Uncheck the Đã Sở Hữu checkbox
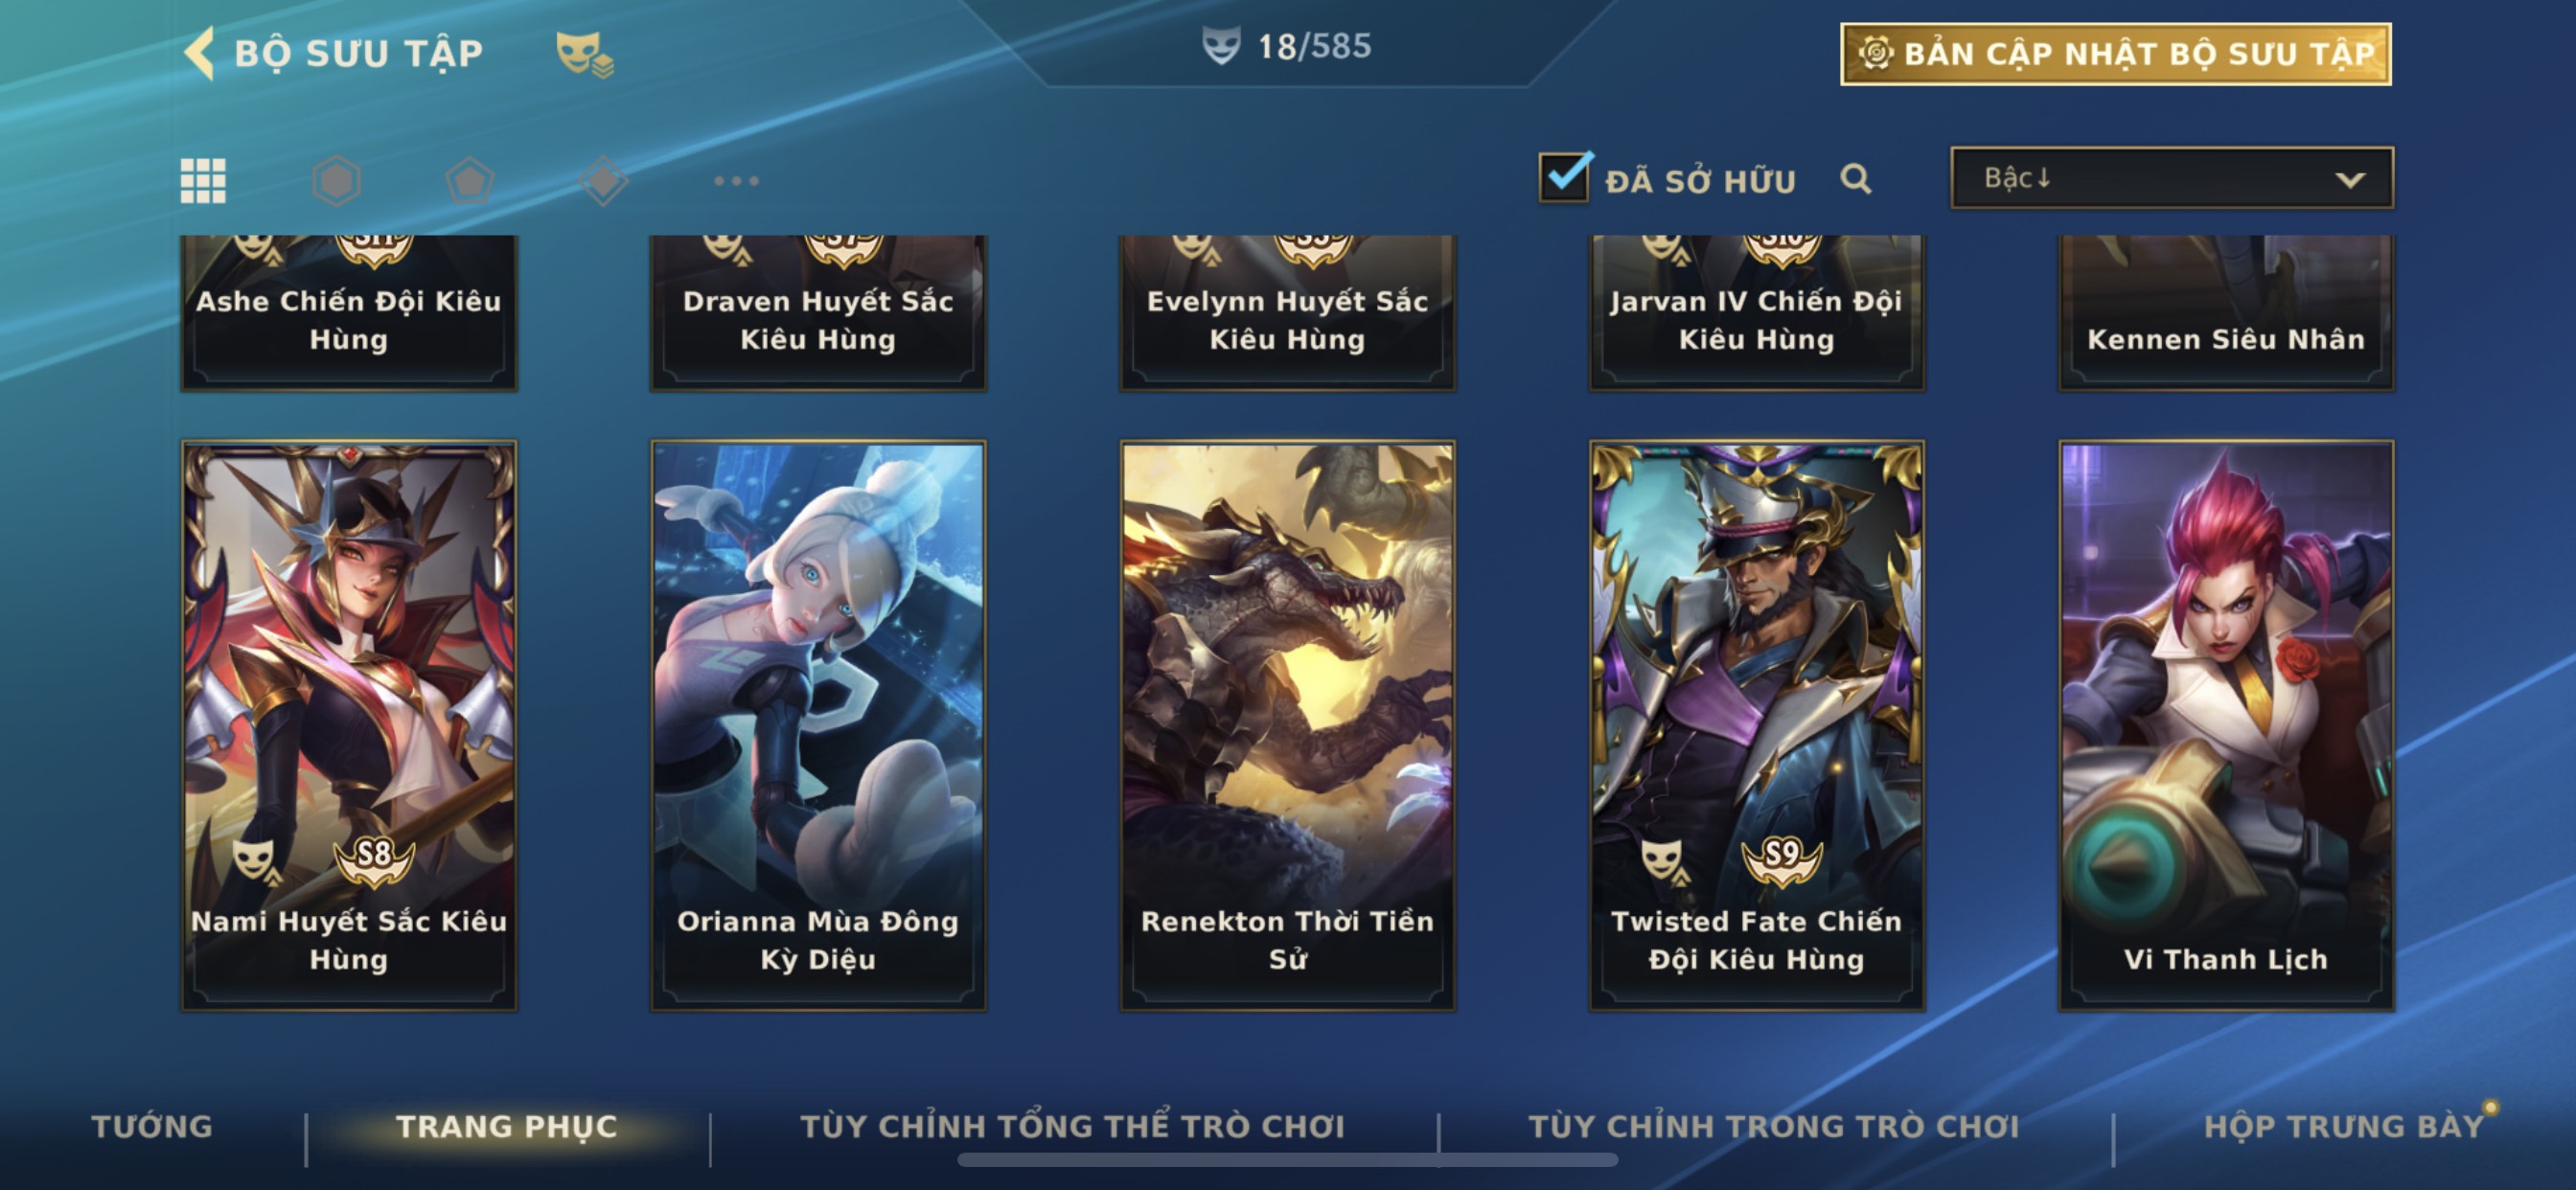This screenshot has width=2576, height=1190. (x=1564, y=177)
